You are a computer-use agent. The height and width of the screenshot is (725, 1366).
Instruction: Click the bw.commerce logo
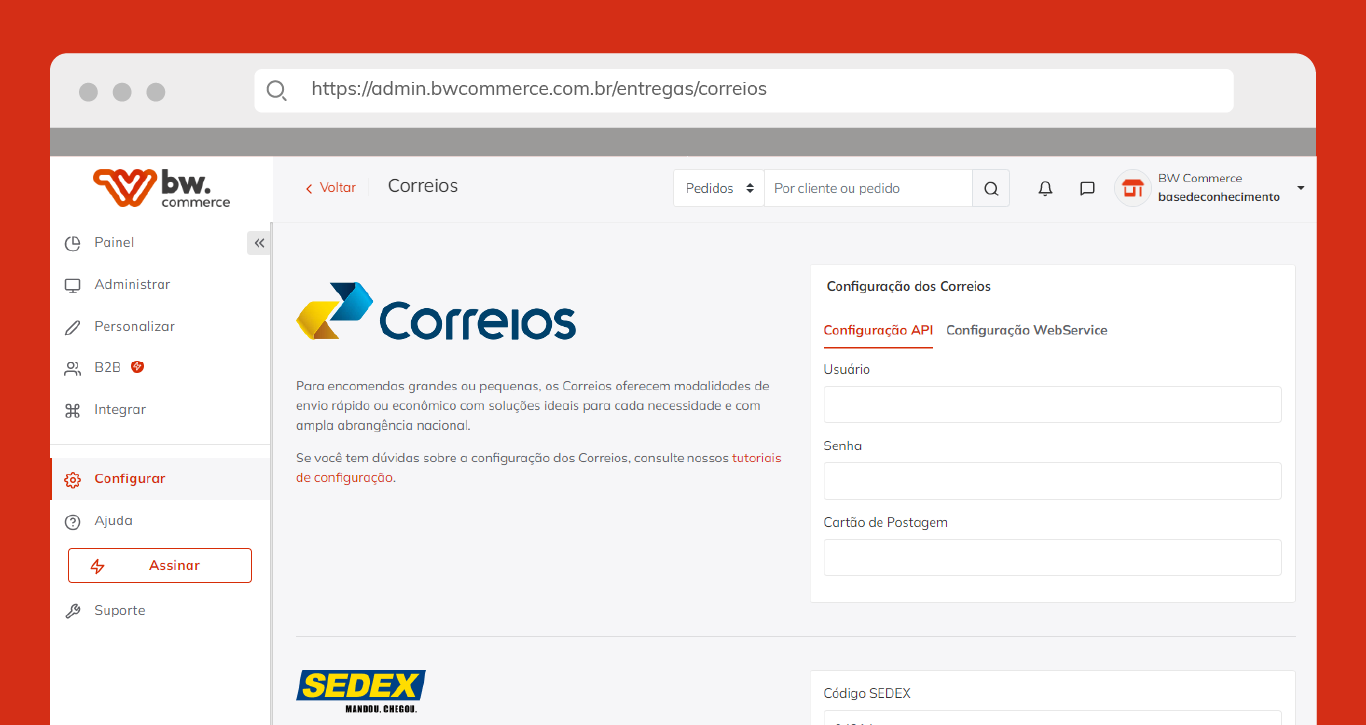tap(162, 188)
